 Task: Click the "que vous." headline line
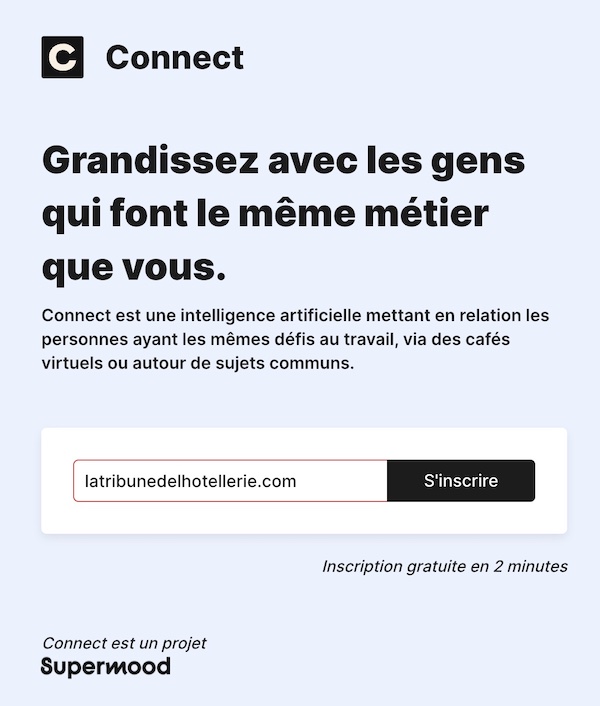click(134, 266)
